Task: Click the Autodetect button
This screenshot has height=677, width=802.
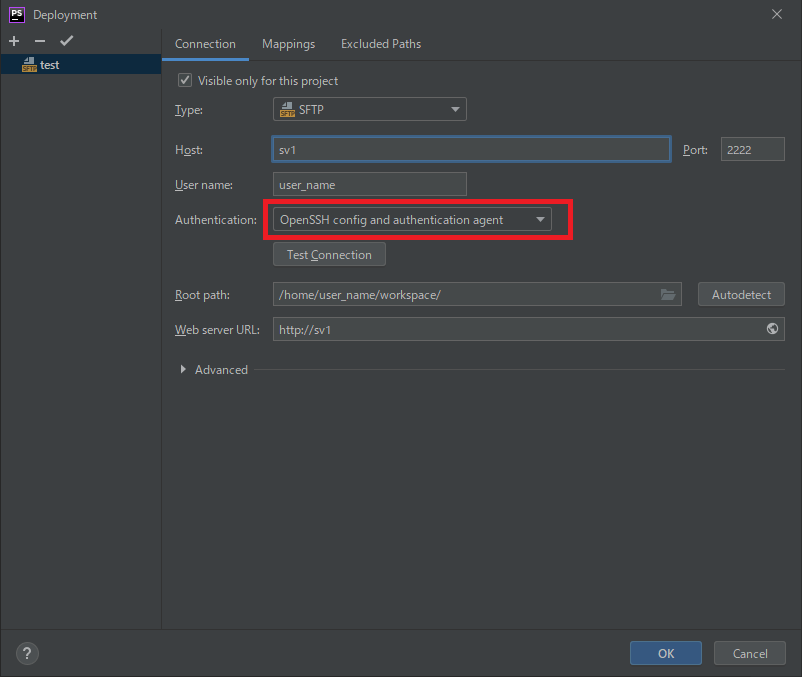Action: coord(741,295)
